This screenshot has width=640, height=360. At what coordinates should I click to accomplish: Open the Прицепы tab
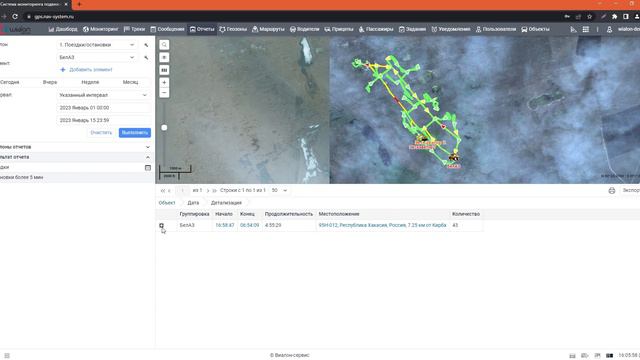click(339, 29)
